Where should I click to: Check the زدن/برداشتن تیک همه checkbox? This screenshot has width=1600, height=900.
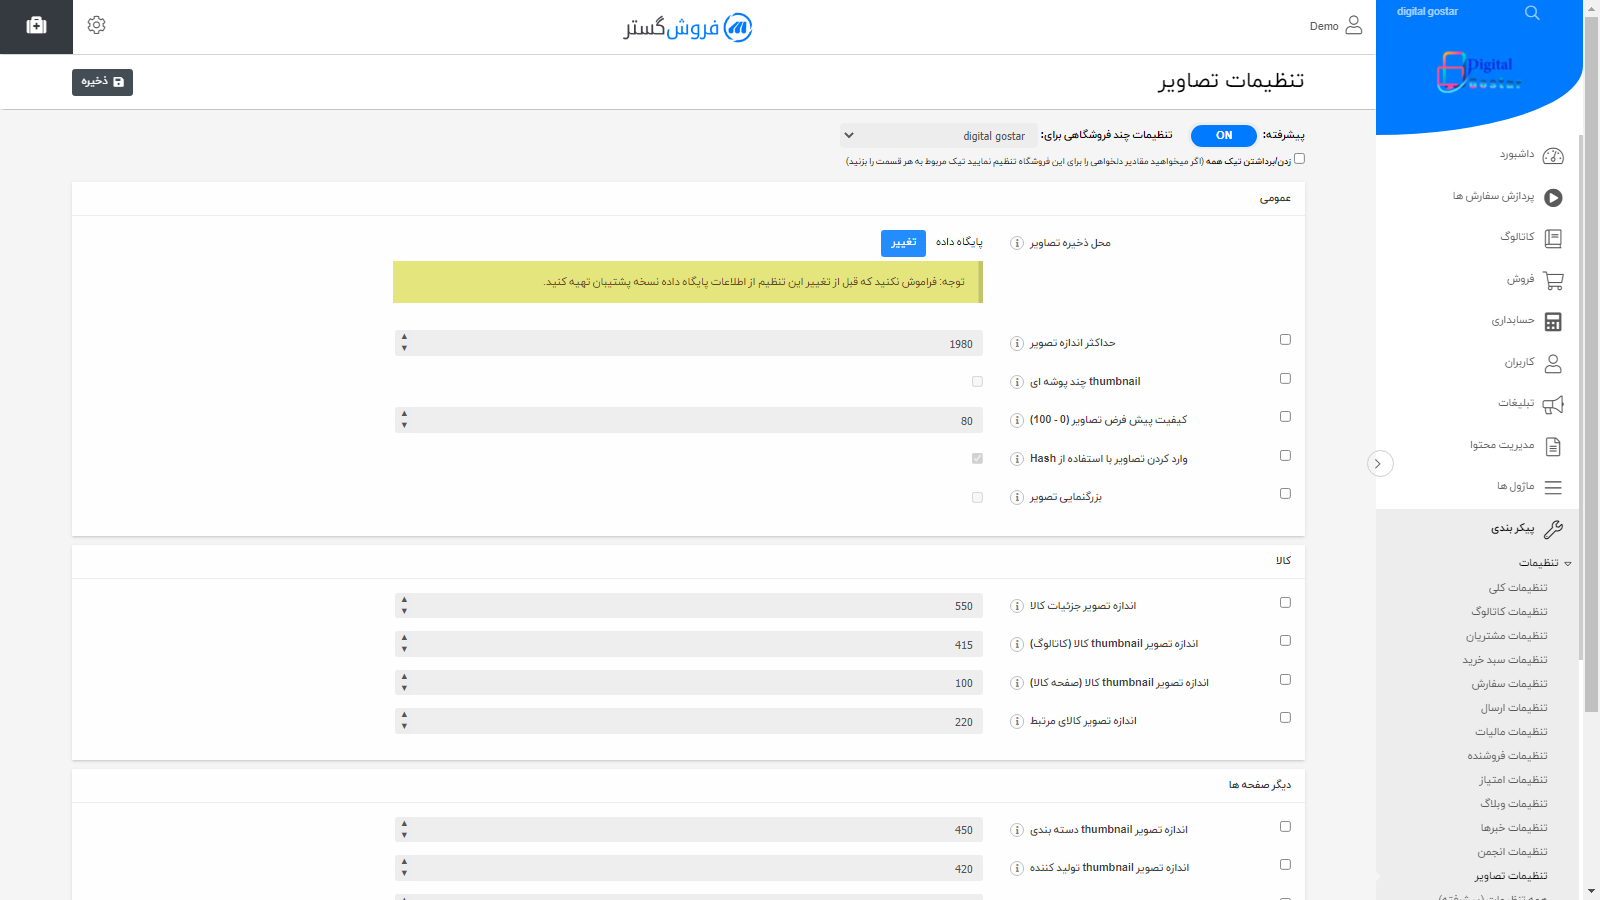click(1299, 158)
